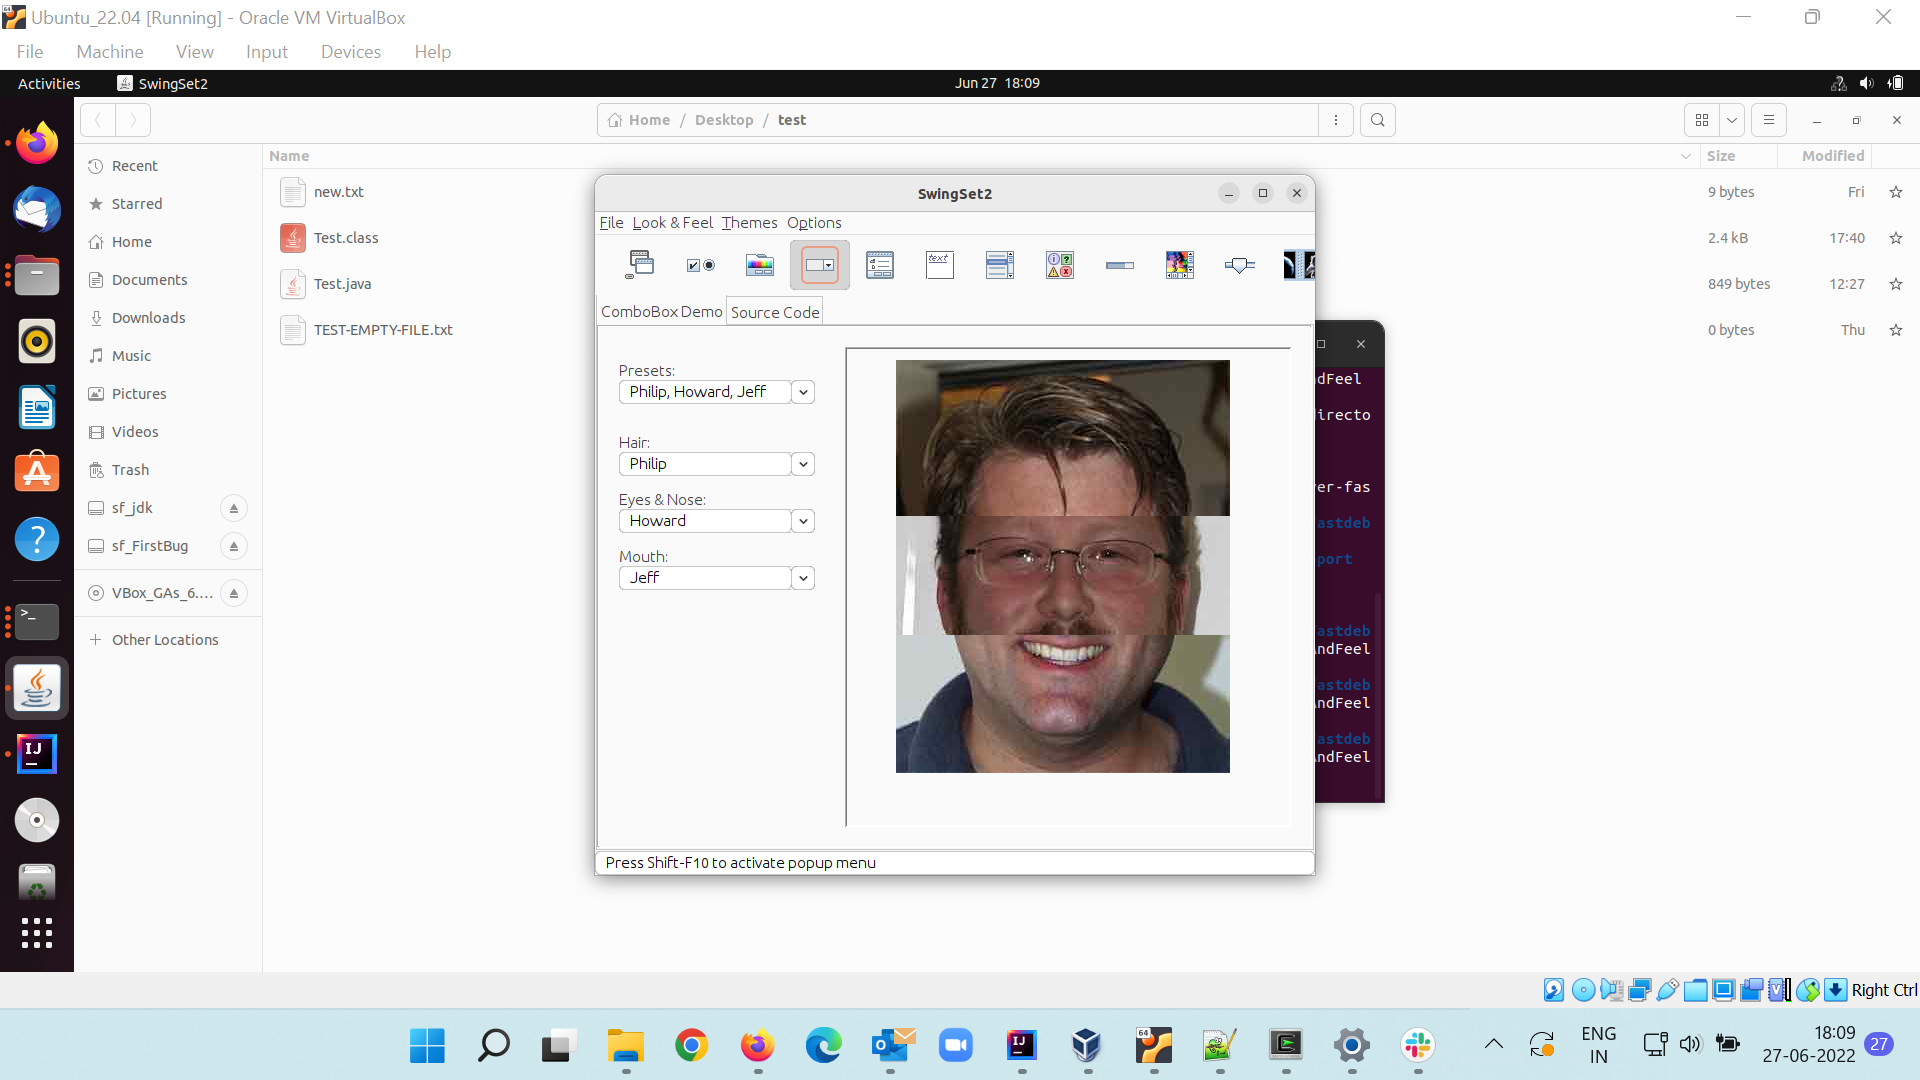Select the ColorChooser demo icon
The height and width of the screenshot is (1080, 1920).
click(x=760, y=265)
